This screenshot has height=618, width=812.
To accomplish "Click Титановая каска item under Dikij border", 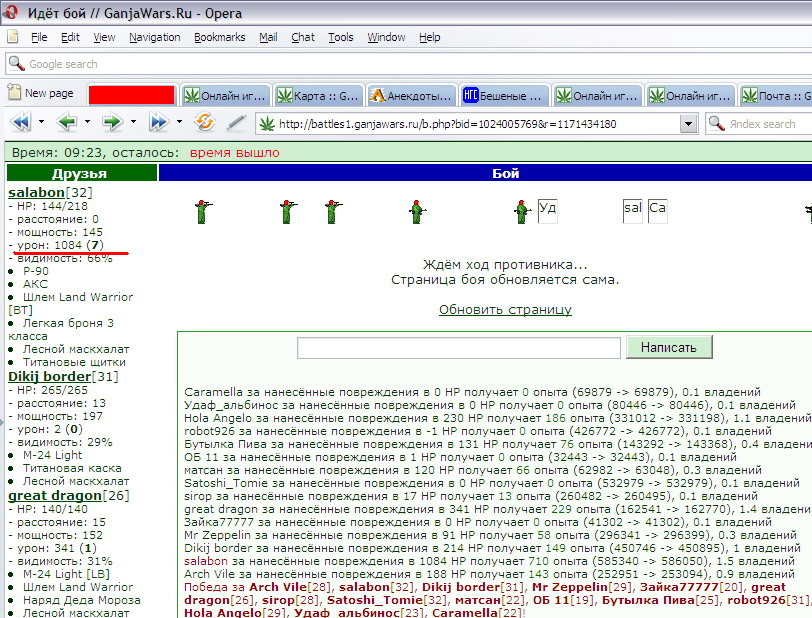I will tap(72, 468).
